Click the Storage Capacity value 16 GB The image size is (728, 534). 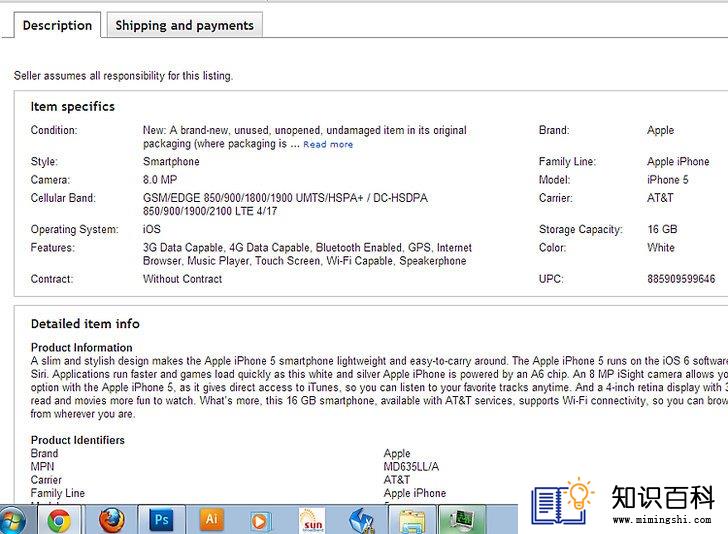(662, 229)
